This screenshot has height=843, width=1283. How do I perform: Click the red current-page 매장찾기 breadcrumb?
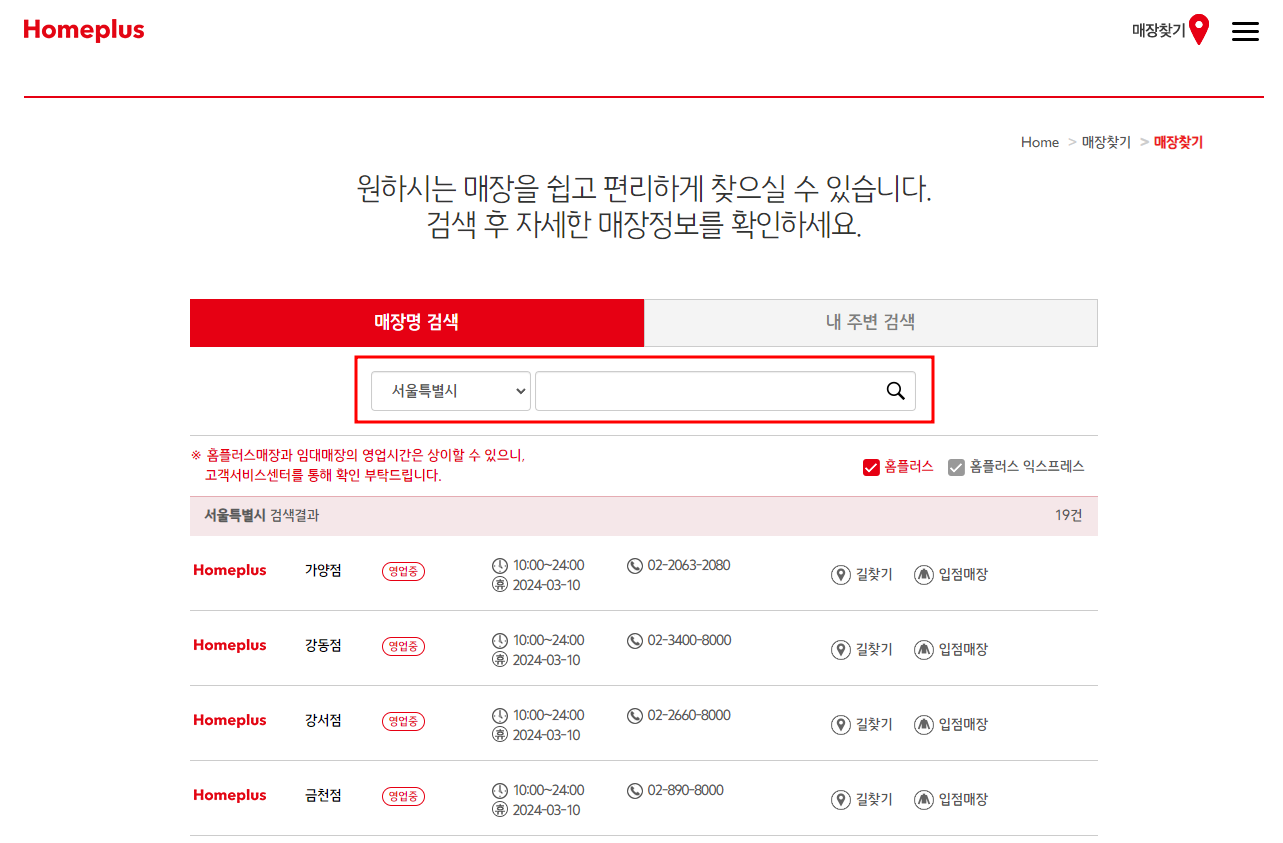point(1178,142)
